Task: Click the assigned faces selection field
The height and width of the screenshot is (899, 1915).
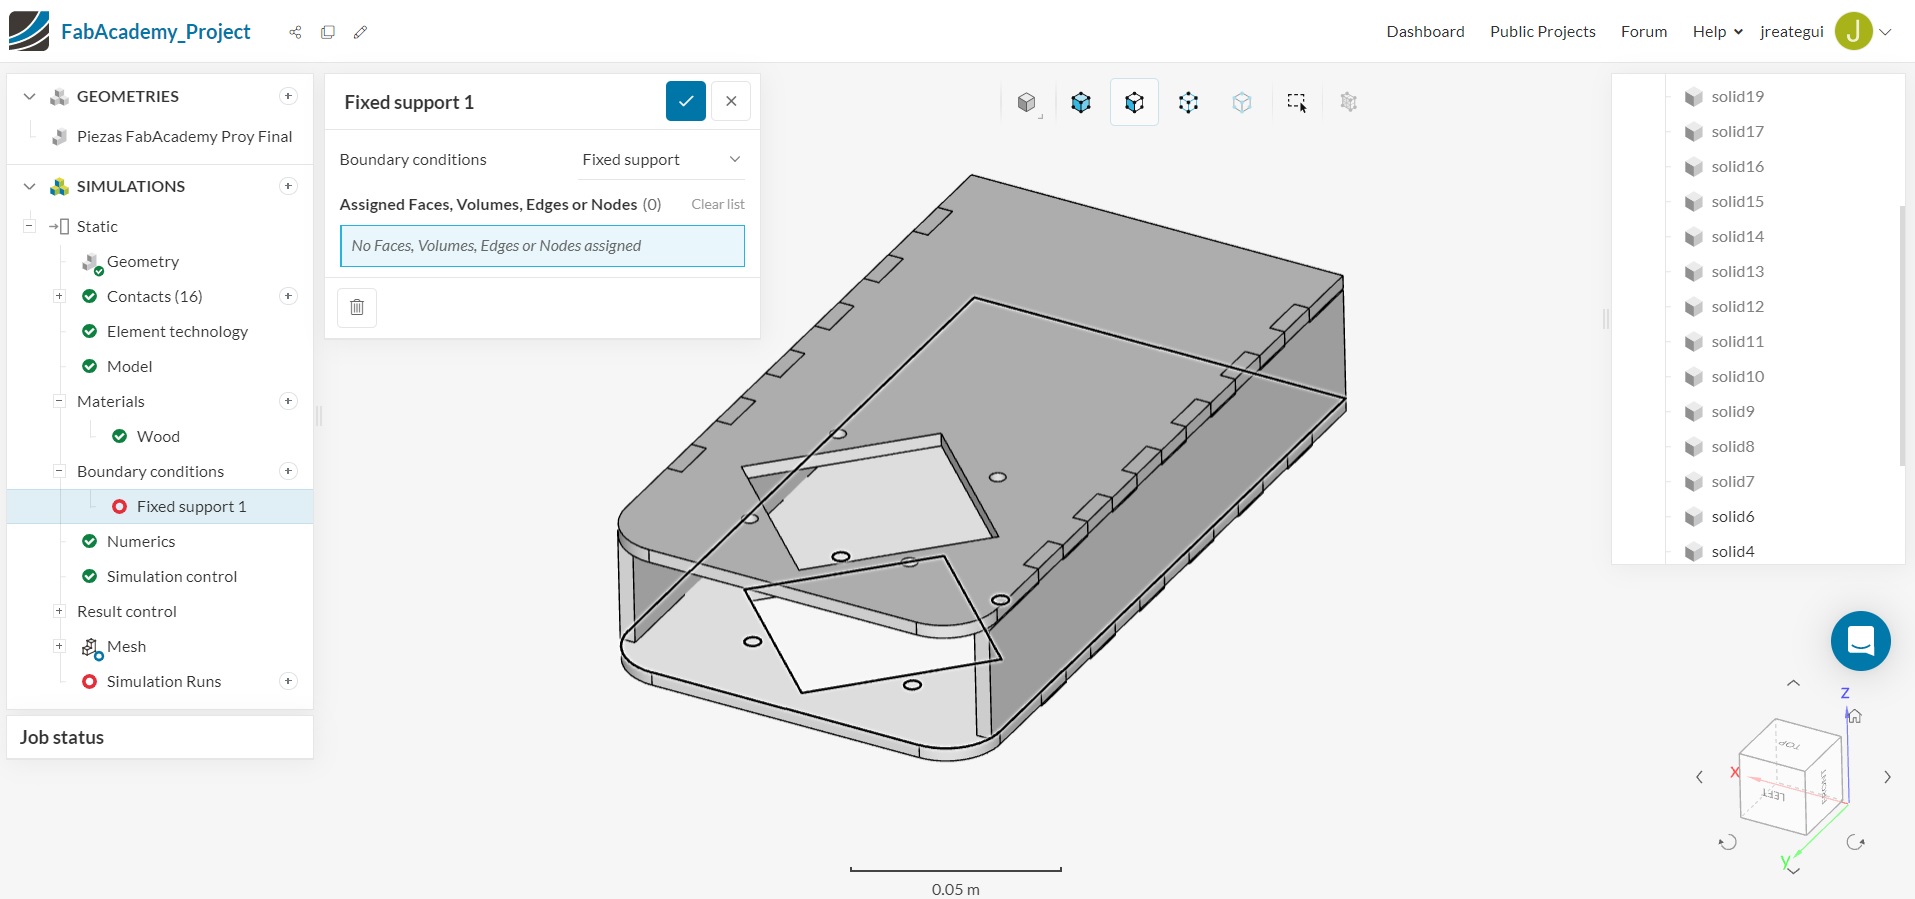Action: coord(542,246)
